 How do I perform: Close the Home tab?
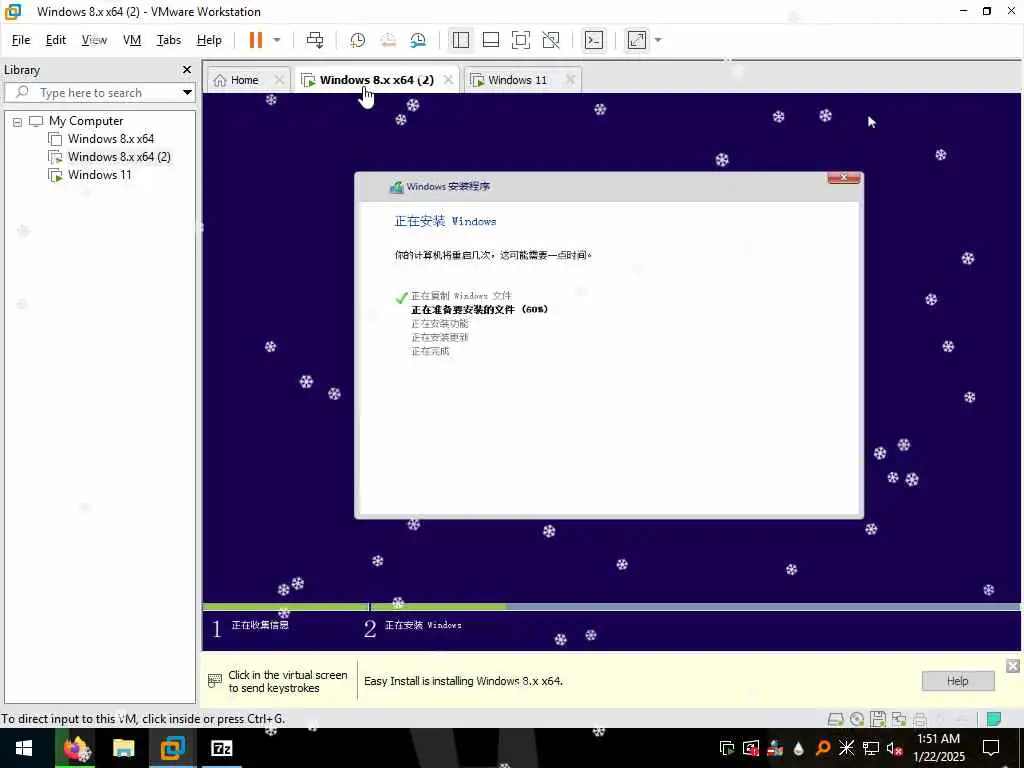pos(279,80)
